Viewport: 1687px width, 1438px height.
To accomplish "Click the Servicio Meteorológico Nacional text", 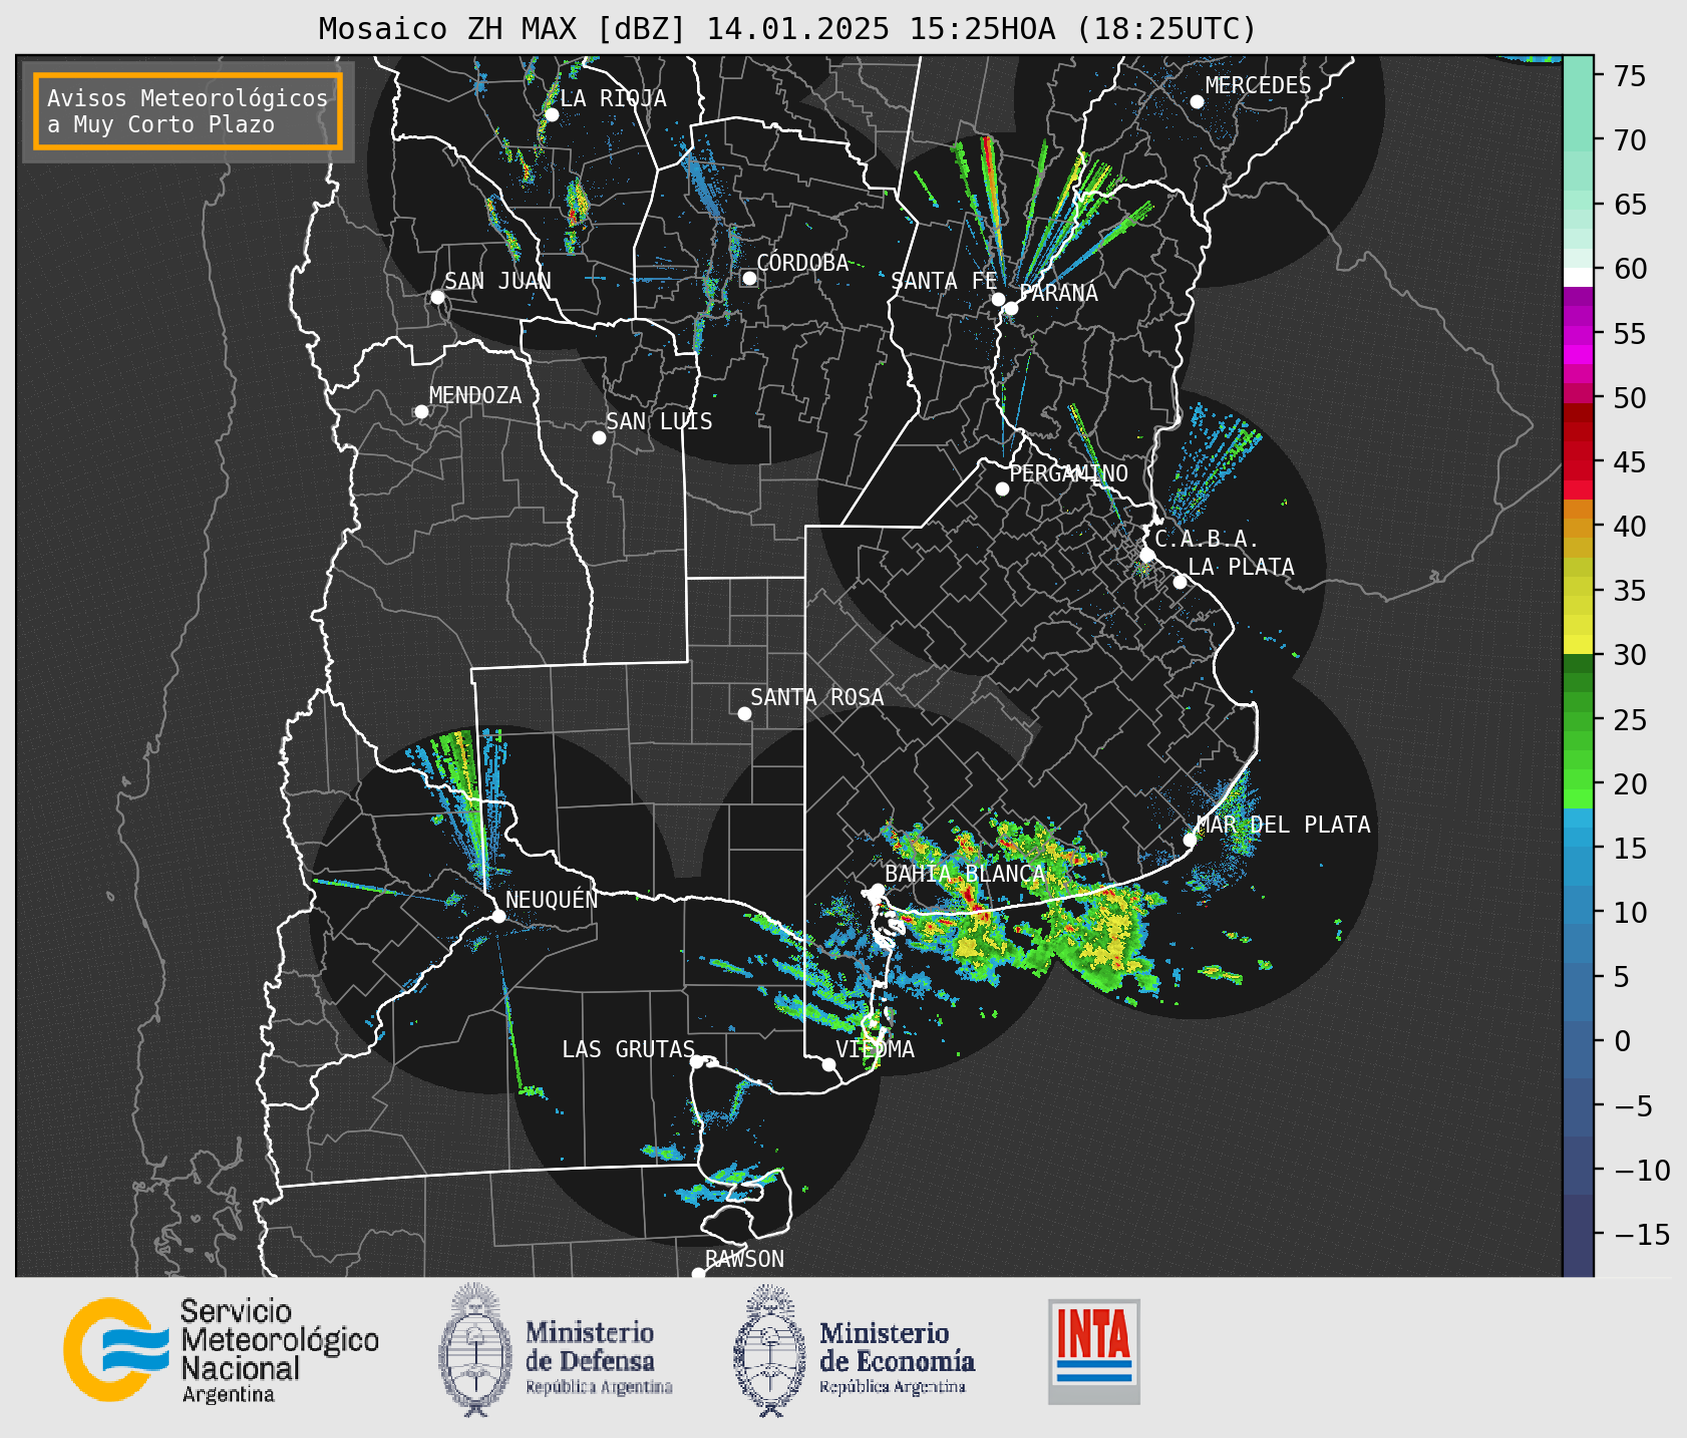I will pyautogui.click(x=279, y=1350).
